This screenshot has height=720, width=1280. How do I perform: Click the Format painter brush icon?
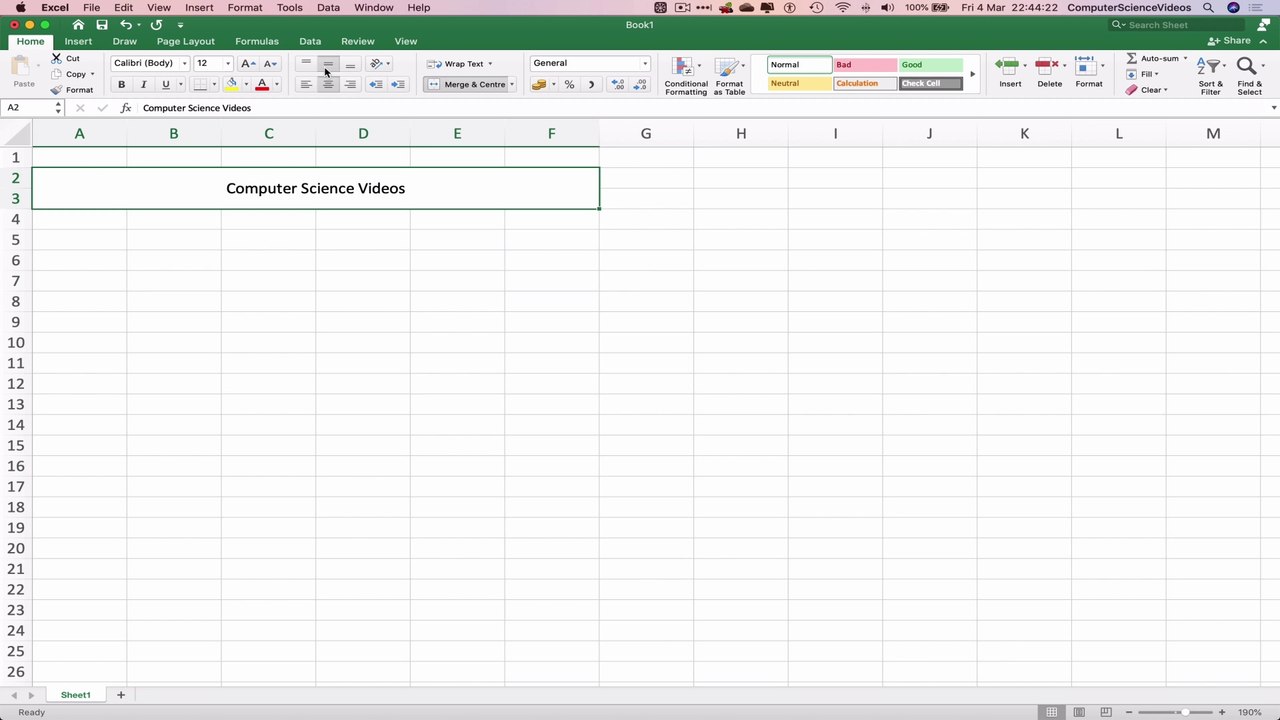tap(57, 90)
